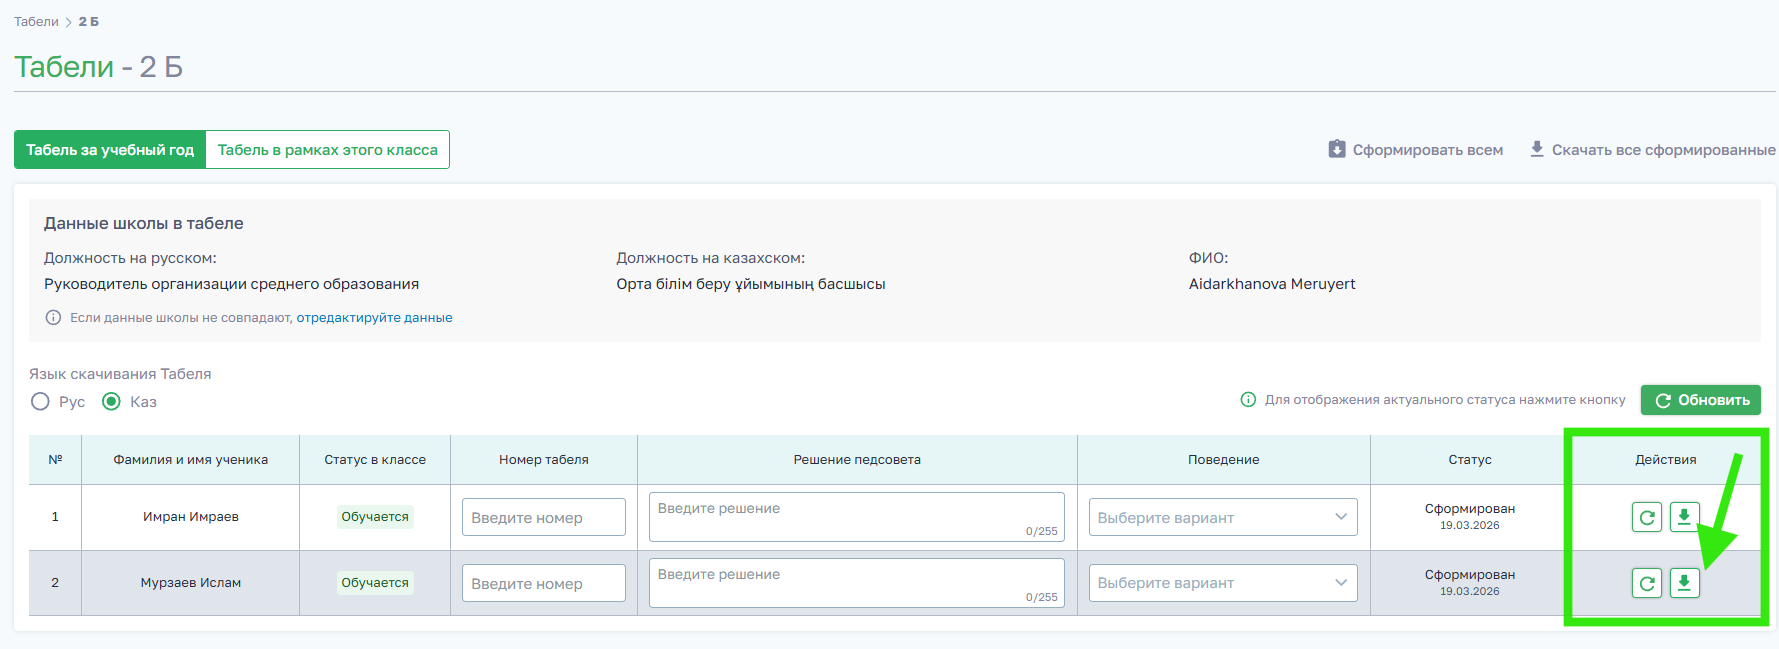This screenshot has width=1779, height=649.
Task: Go to Табели in the breadcrumb
Action: 36,22
